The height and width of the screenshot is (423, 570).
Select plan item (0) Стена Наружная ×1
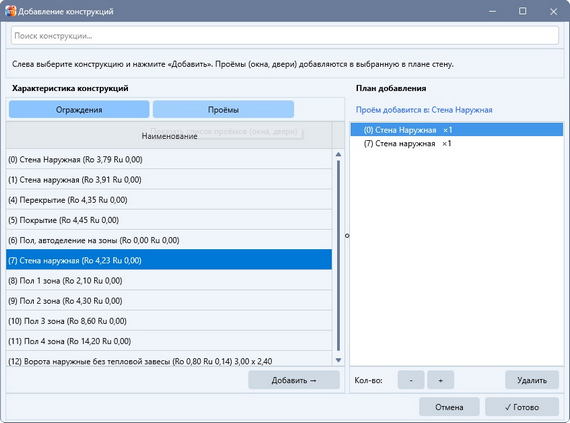click(457, 130)
